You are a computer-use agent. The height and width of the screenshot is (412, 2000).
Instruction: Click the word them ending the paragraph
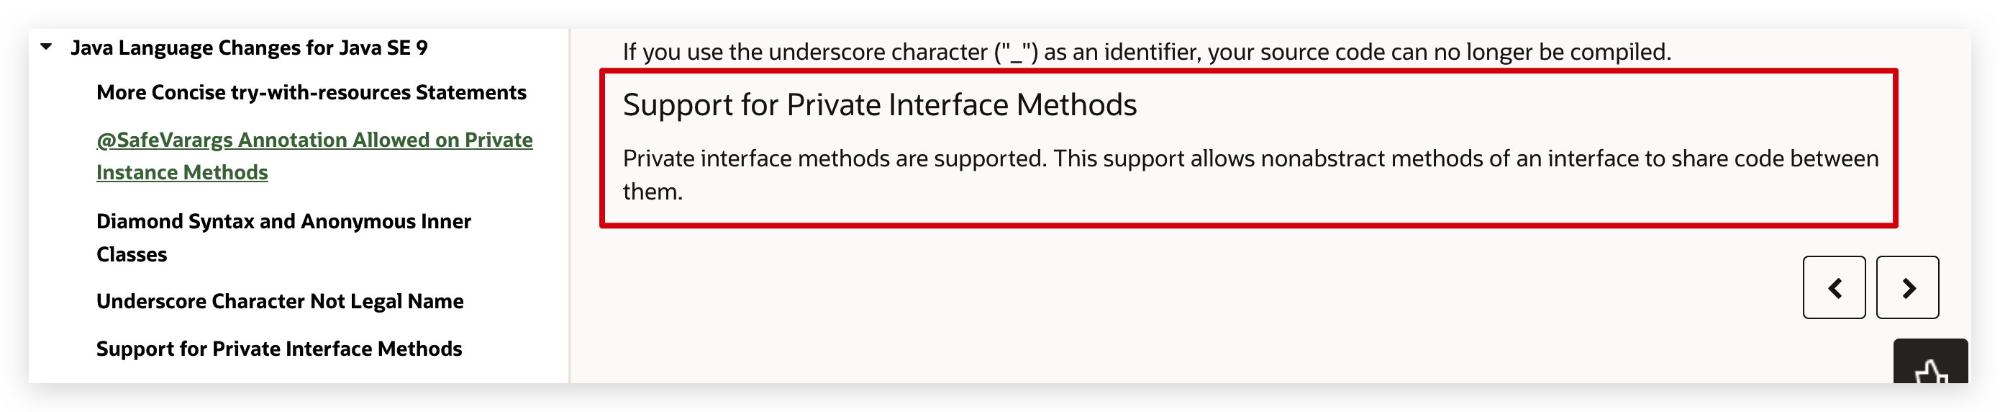click(652, 191)
